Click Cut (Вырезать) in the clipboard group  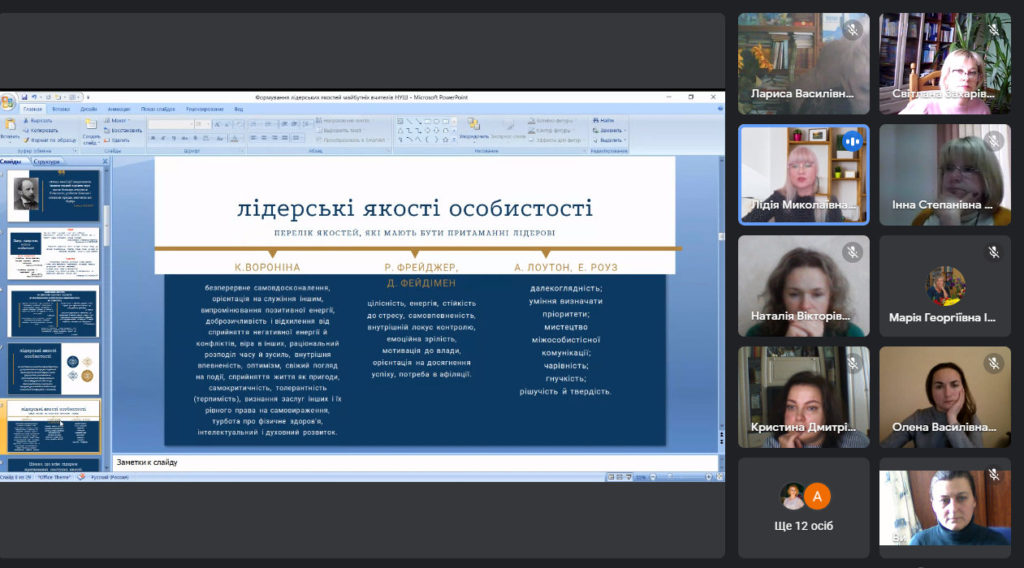coord(38,121)
